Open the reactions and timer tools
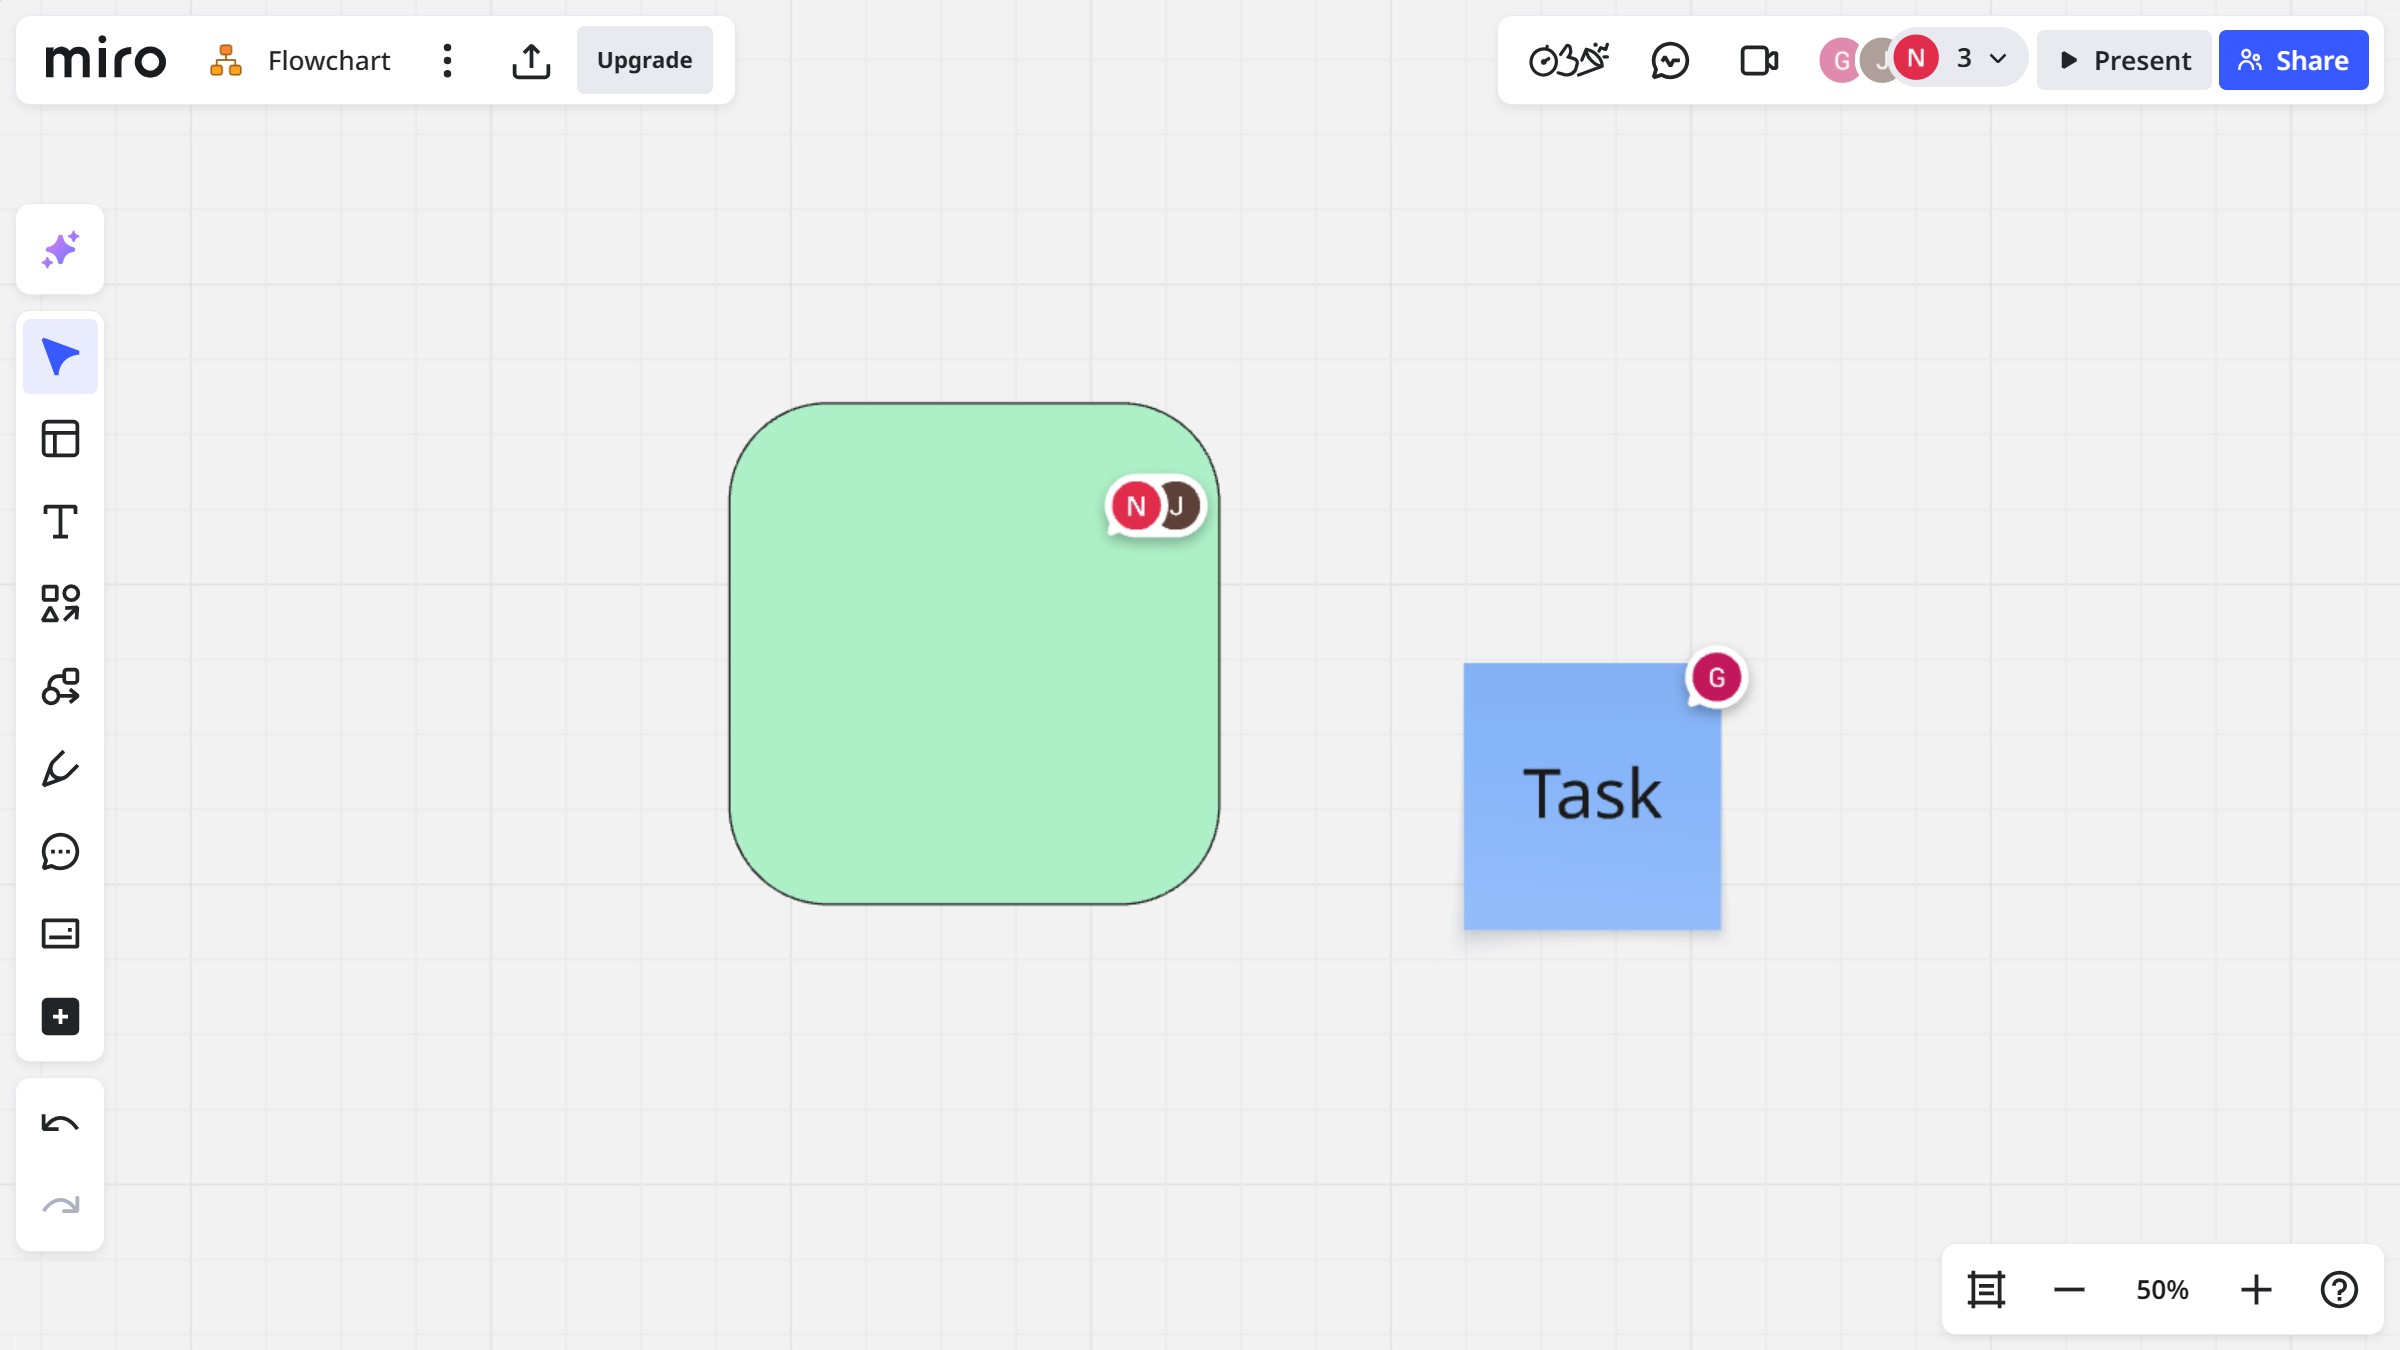The image size is (2400, 1350). pyautogui.click(x=1568, y=60)
